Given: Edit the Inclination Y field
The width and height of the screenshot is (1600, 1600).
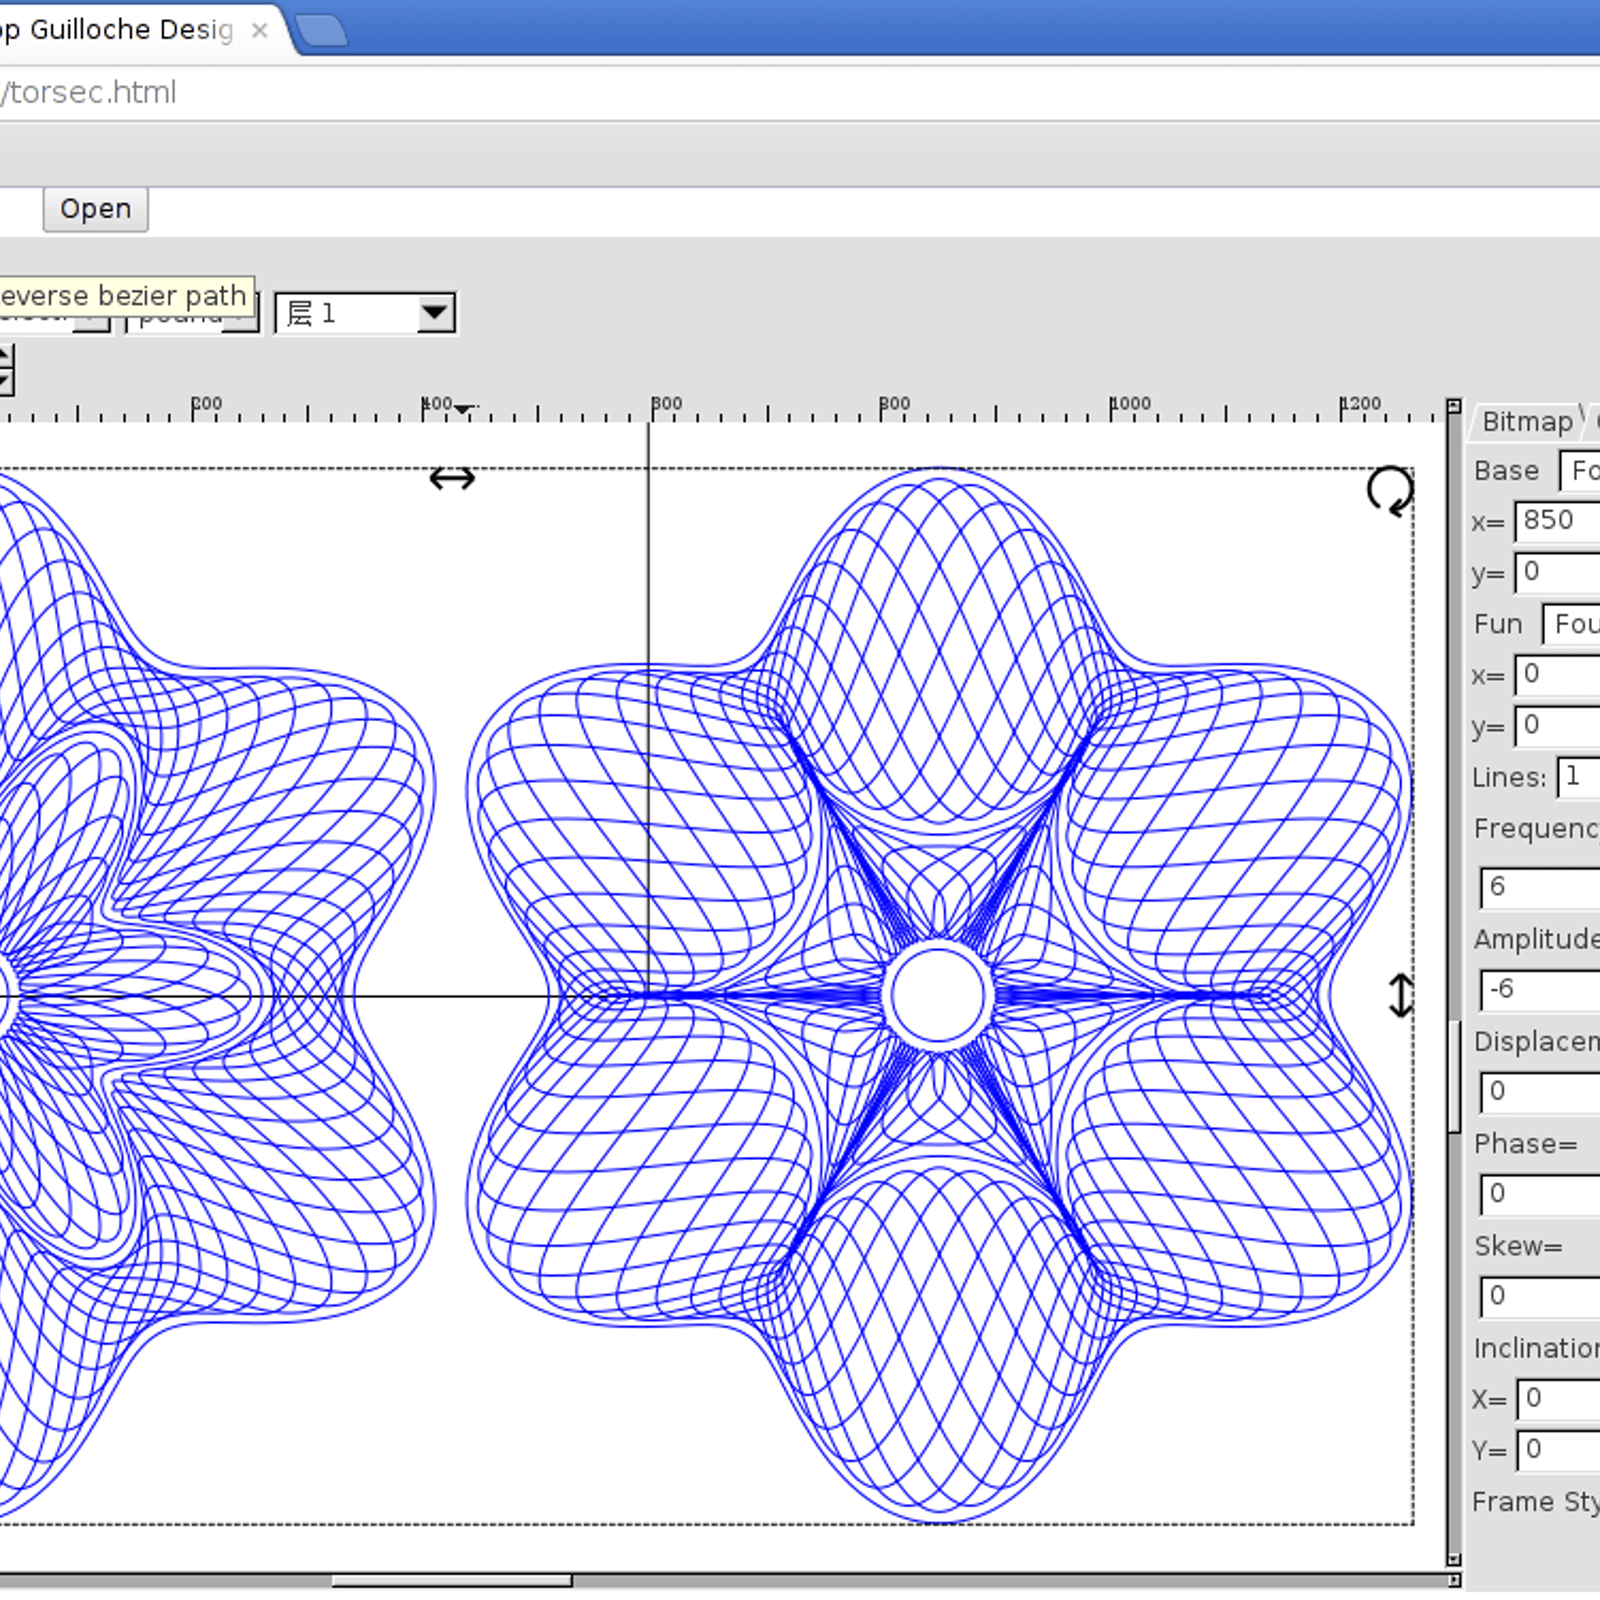Looking at the screenshot, I should [x=1558, y=1450].
